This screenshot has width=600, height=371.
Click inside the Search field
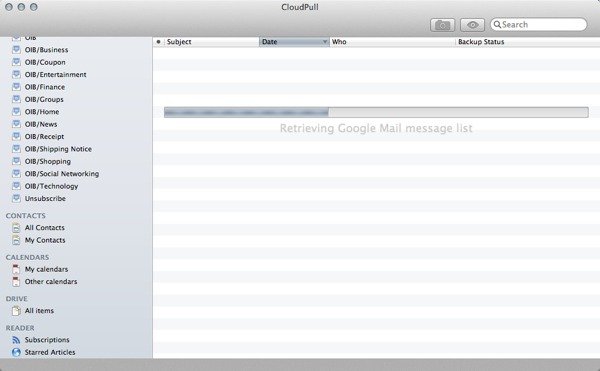click(x=538, y=24)
